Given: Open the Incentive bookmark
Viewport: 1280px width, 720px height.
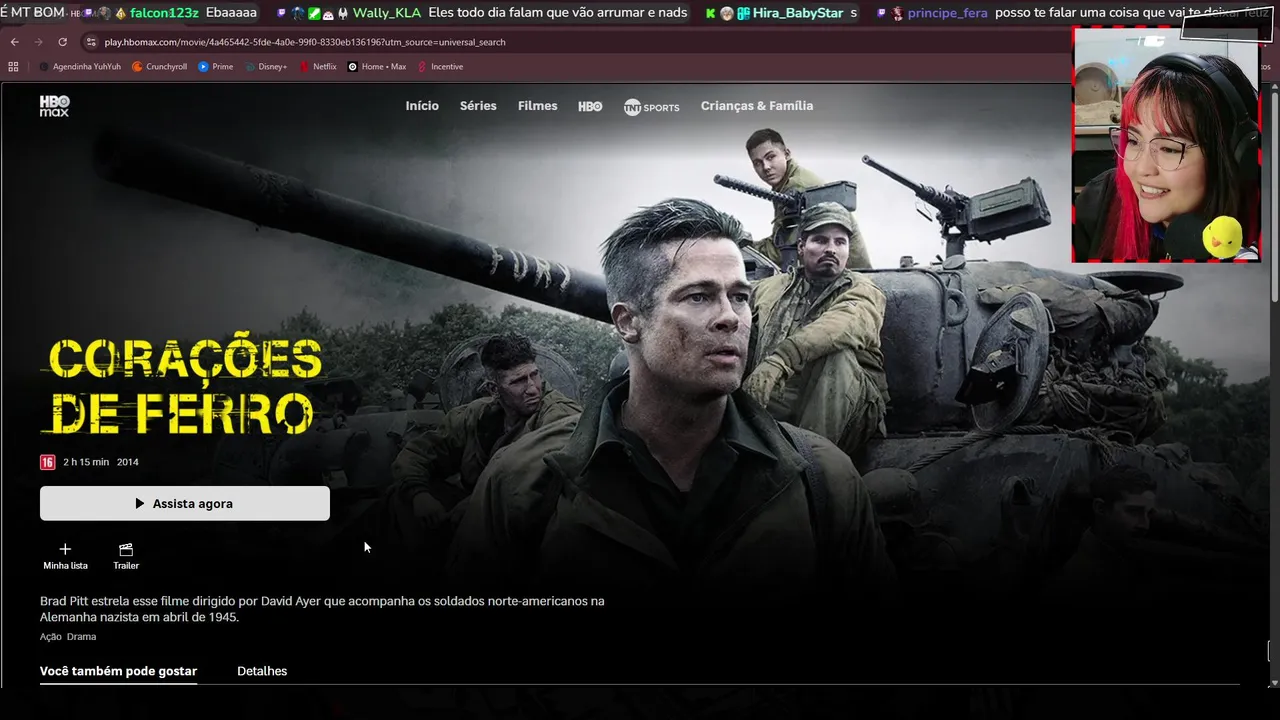Looking at the screenshot, I should click(440, 67).
